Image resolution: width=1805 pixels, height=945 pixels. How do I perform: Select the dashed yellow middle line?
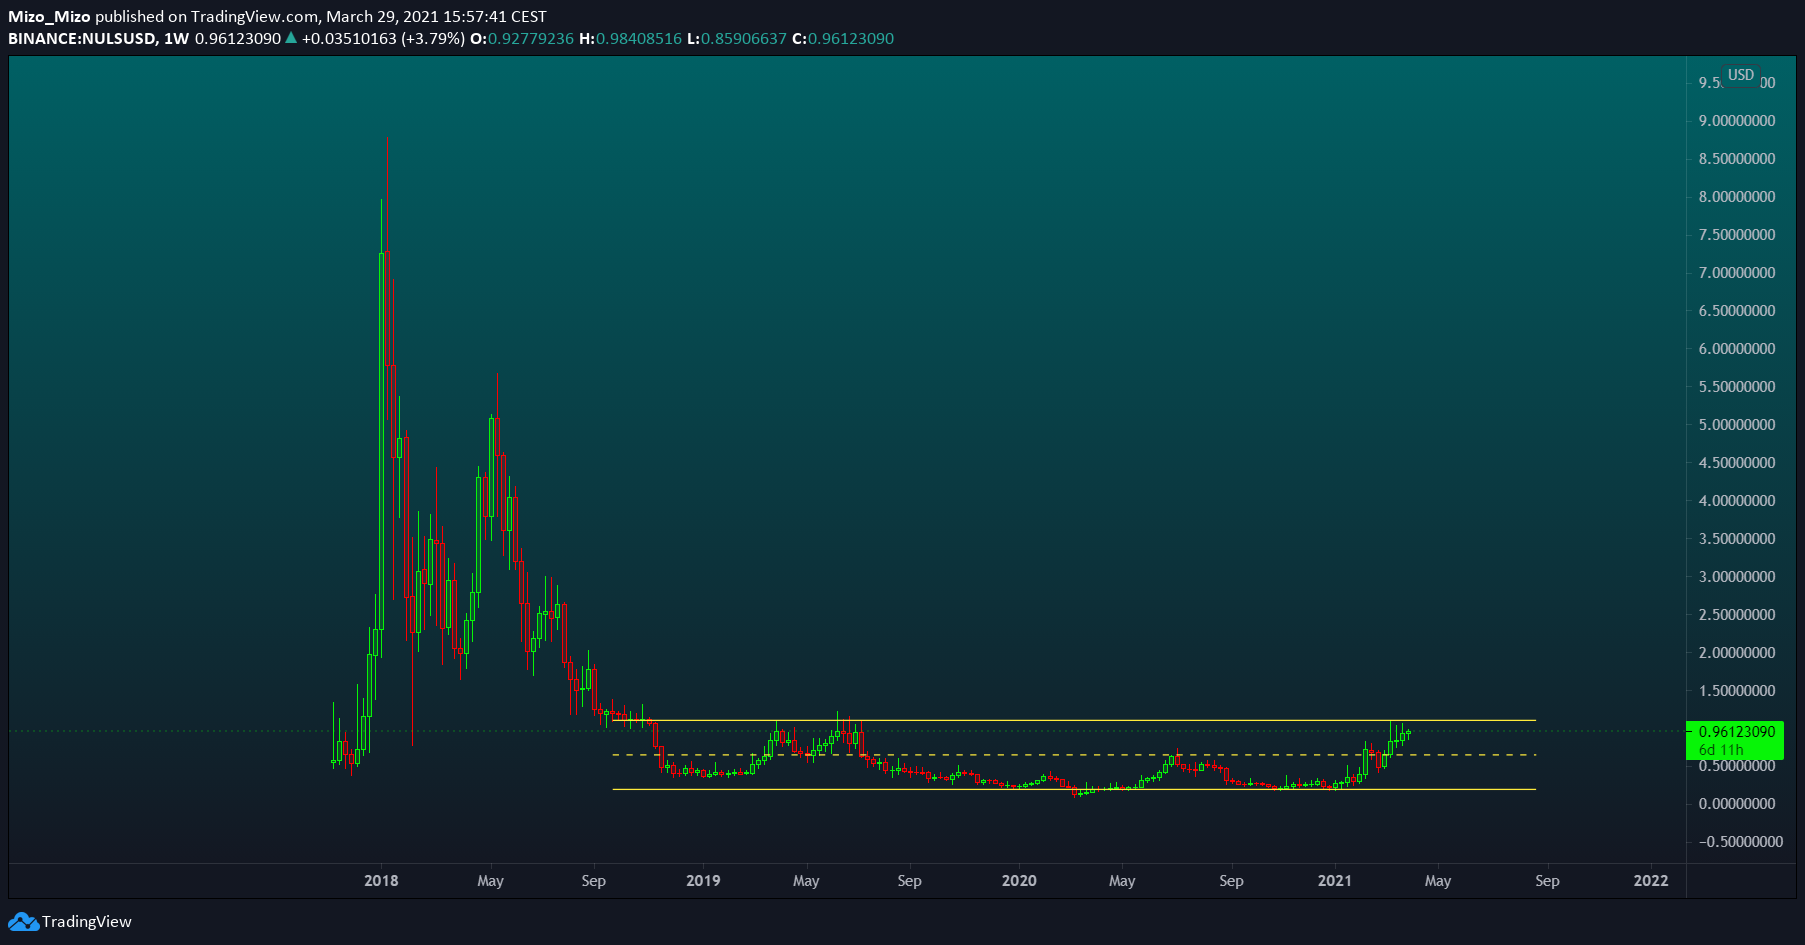pyautogui.click(x=1074, y=755)
